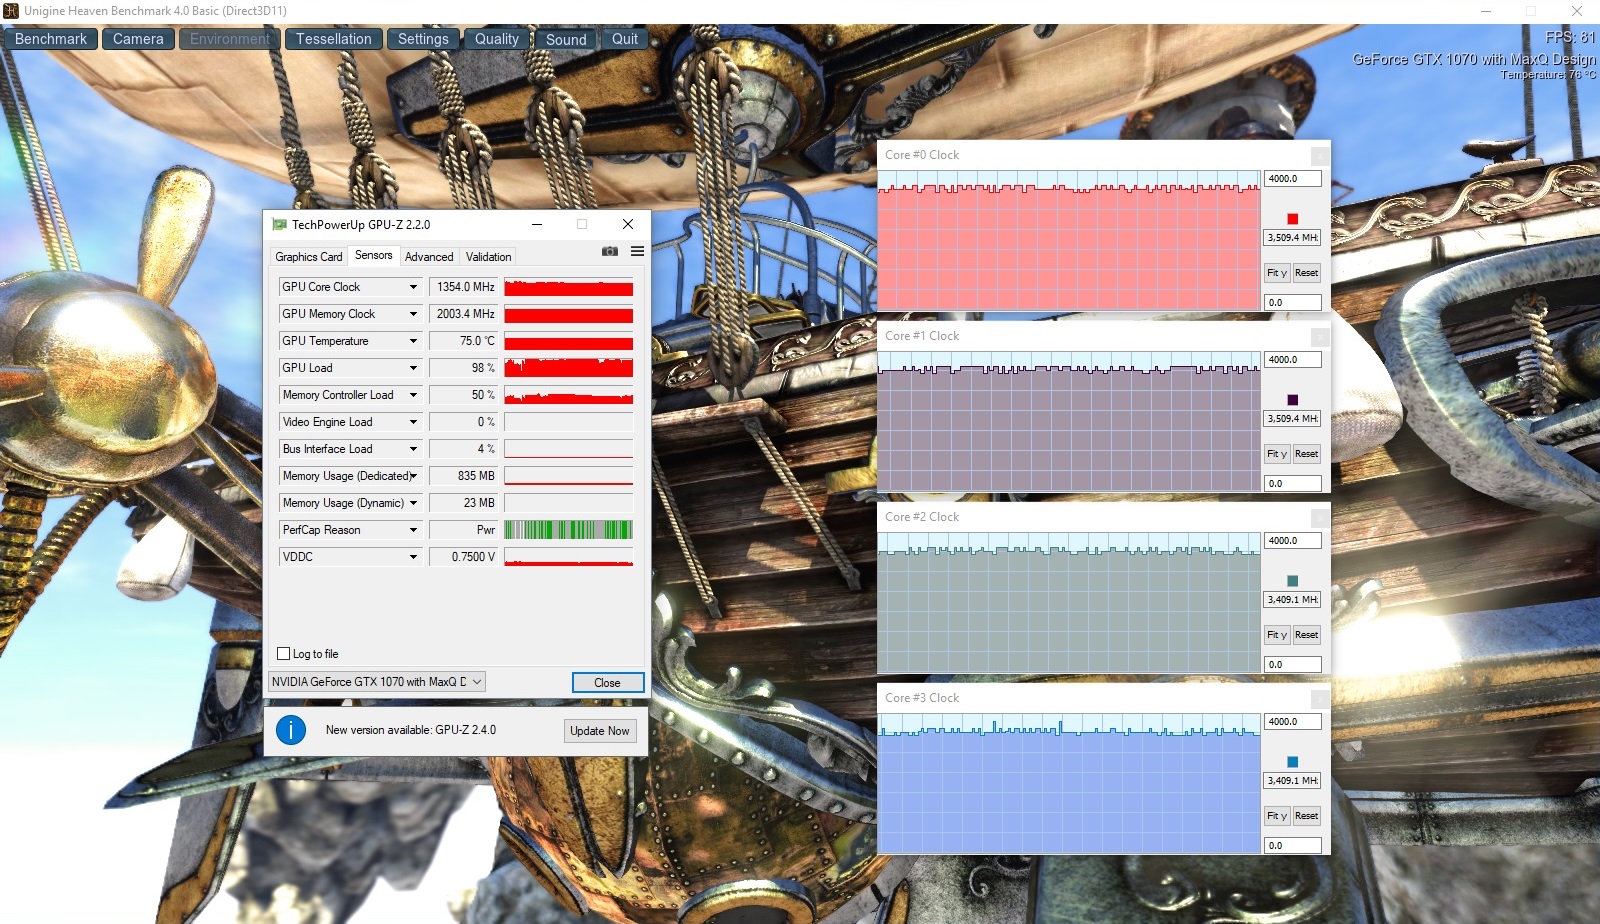Click the blue info icon in update banner
Image resolution: width=1600 pixels, height=924 pixels.
[291, 730]
